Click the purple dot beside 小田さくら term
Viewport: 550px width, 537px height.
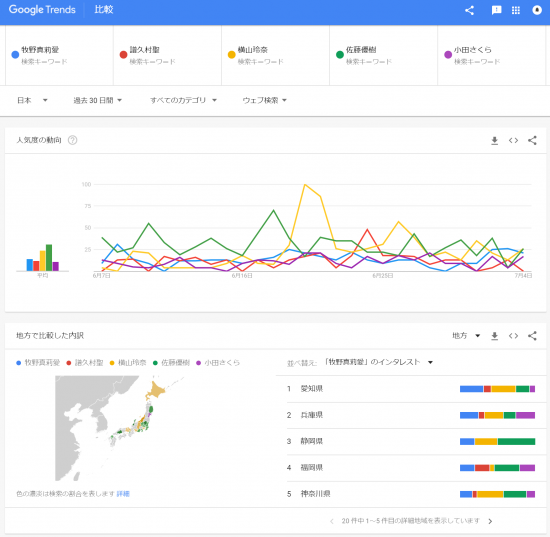[x=448, y=55]
